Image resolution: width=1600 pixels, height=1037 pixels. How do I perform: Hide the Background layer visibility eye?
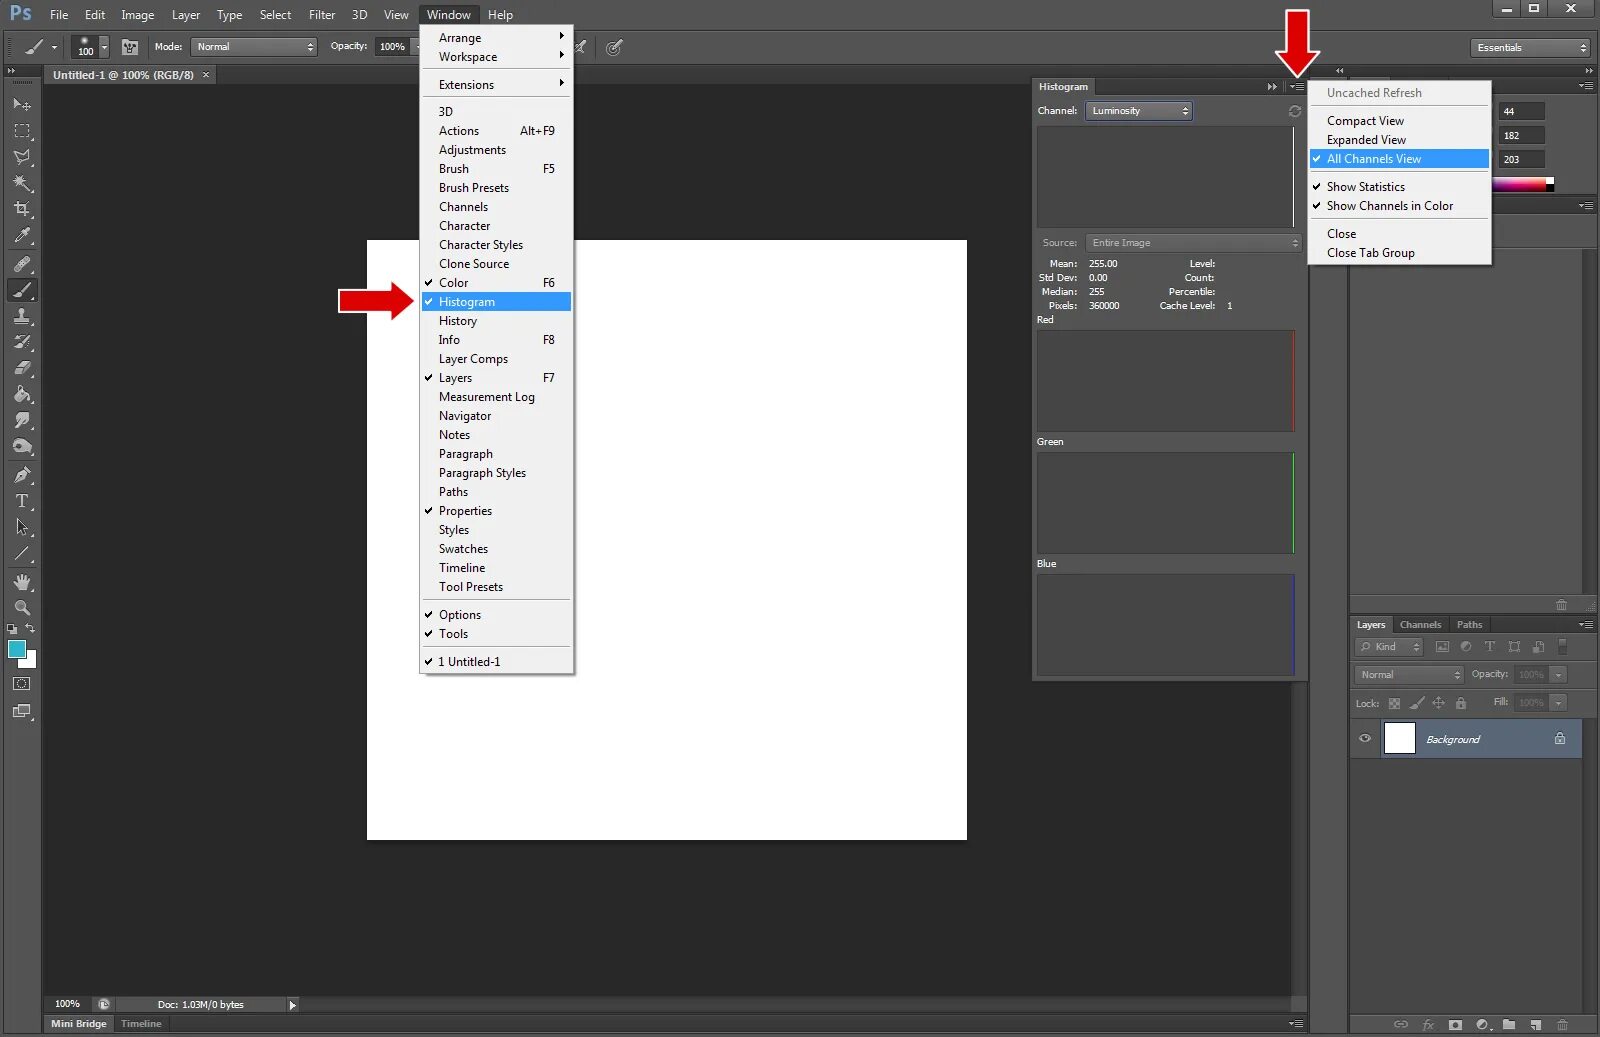1363,739
